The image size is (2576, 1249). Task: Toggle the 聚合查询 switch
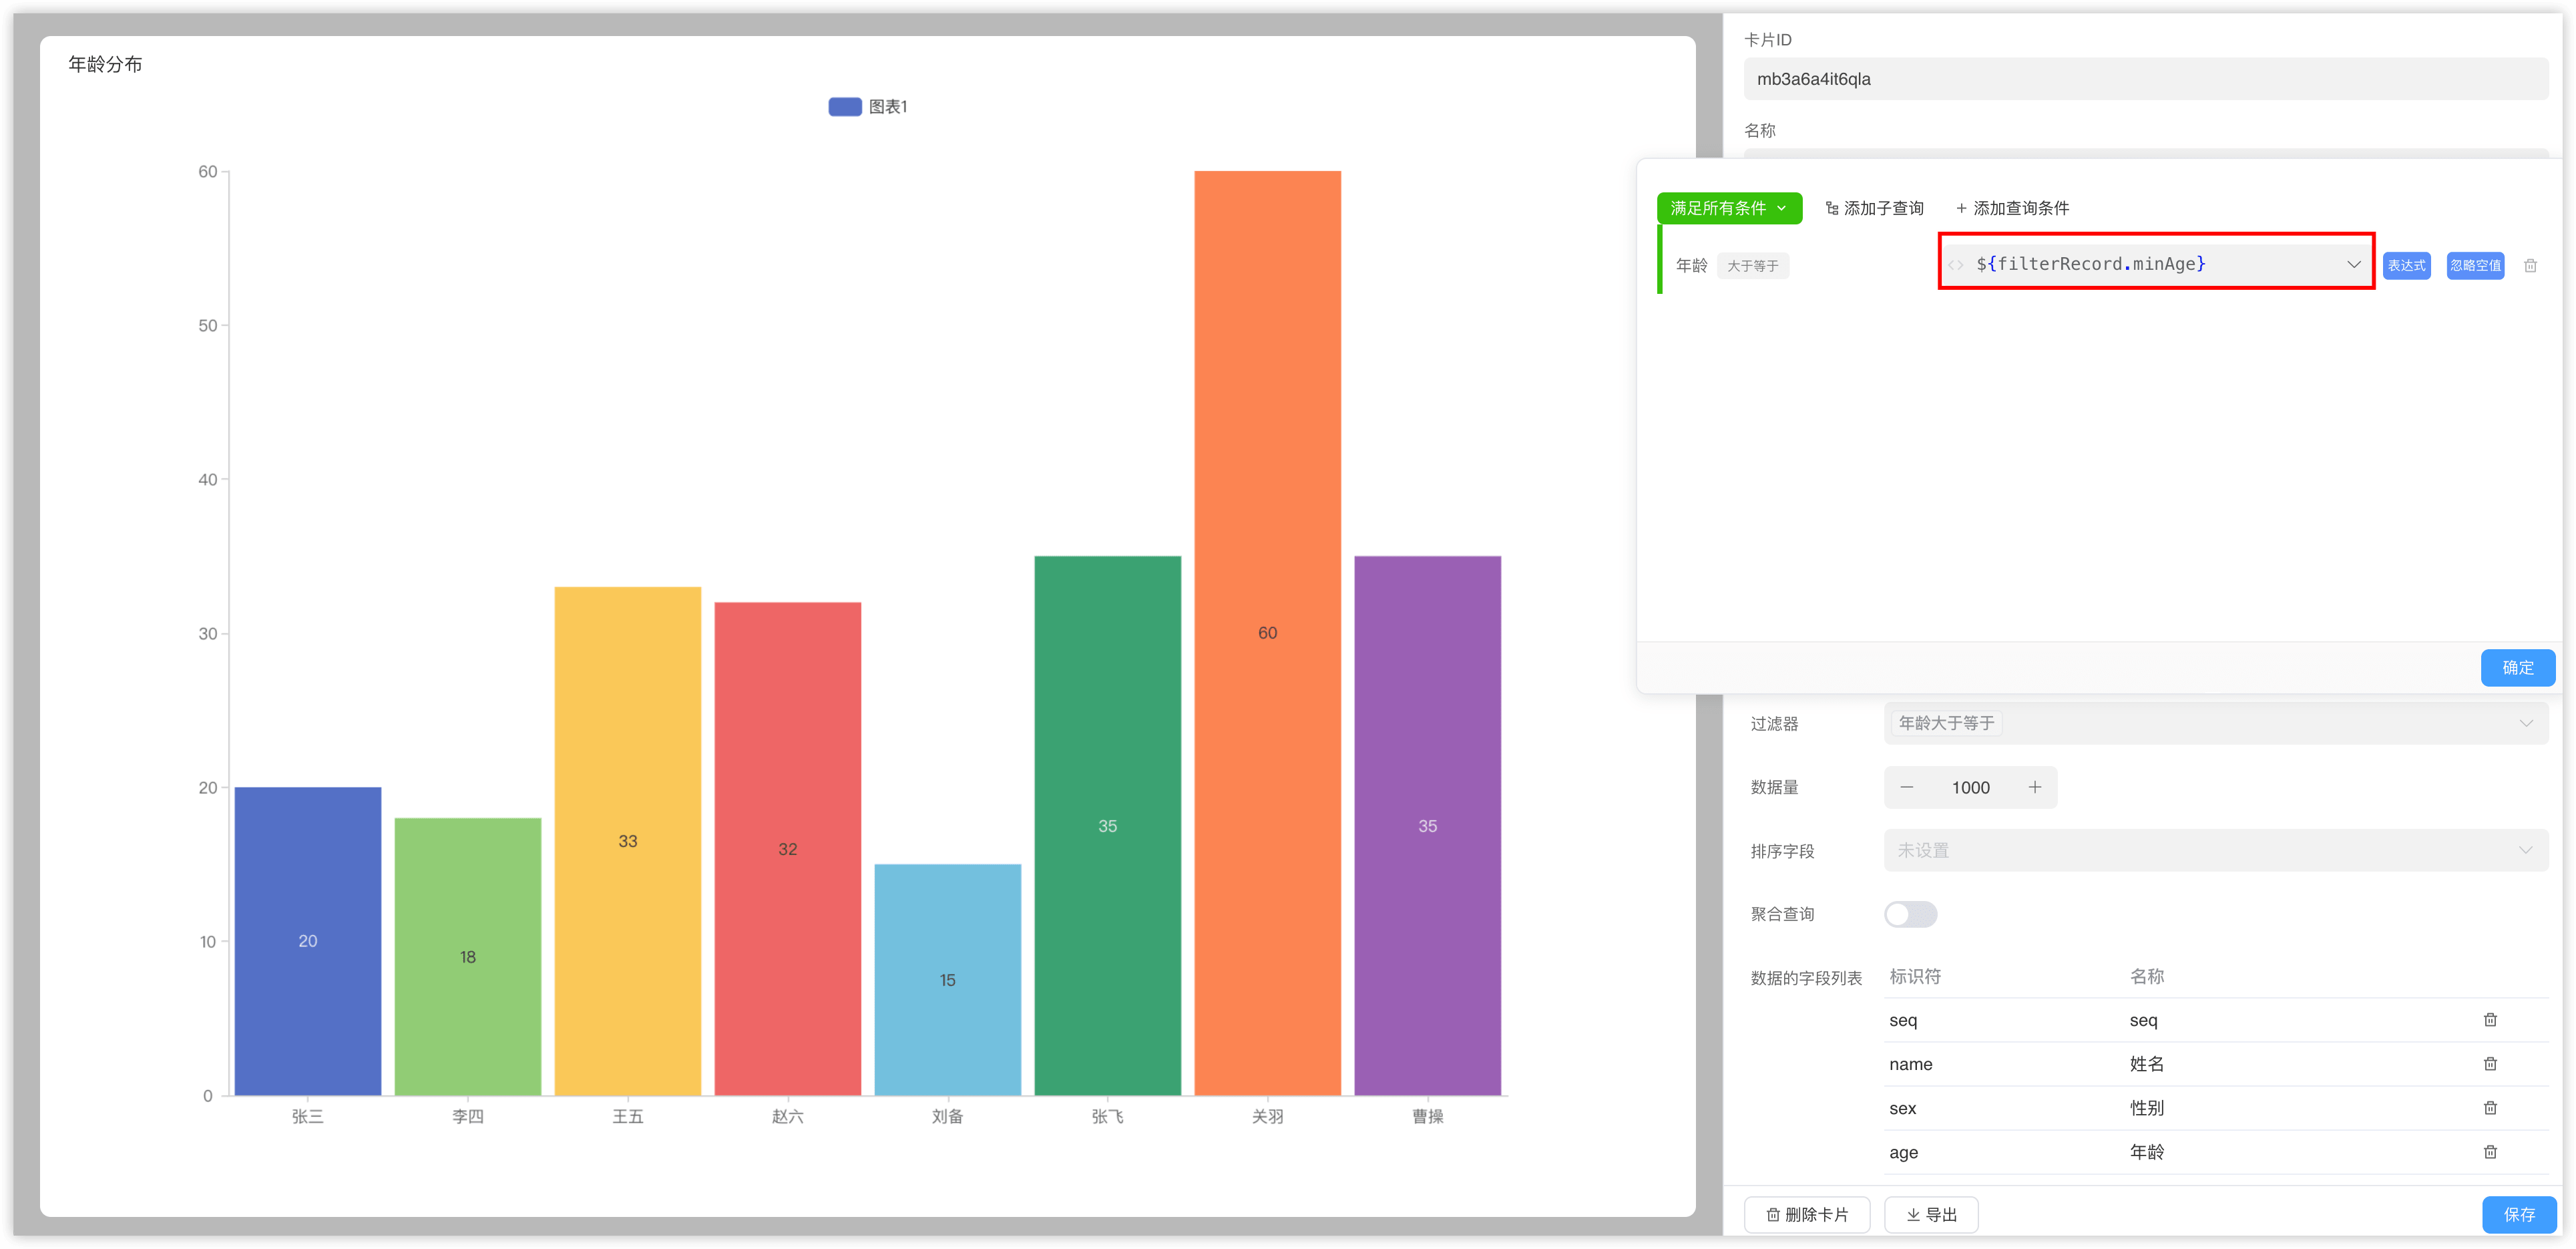click(1910, 914)
